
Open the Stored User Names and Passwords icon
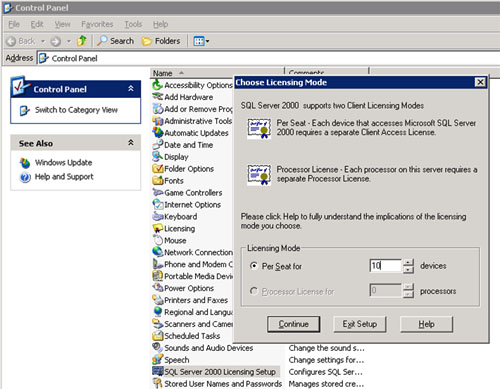[x=157, y=383]
